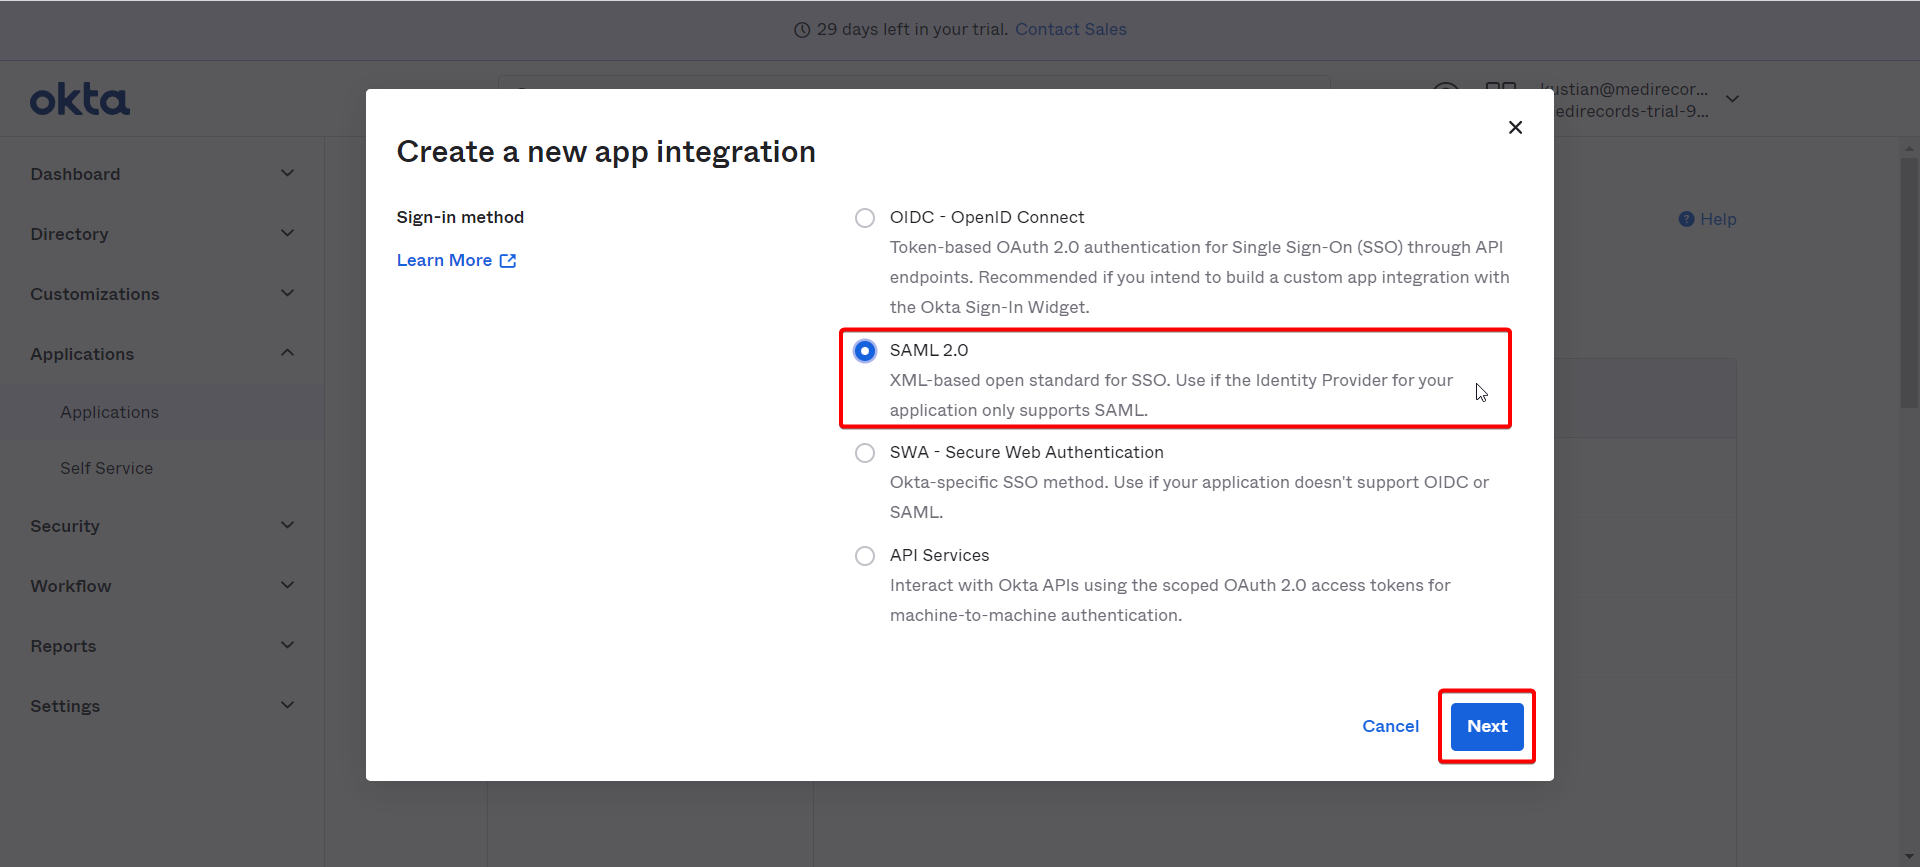
Task: Open Directory in the sidebar
Action: click(69, 234)
